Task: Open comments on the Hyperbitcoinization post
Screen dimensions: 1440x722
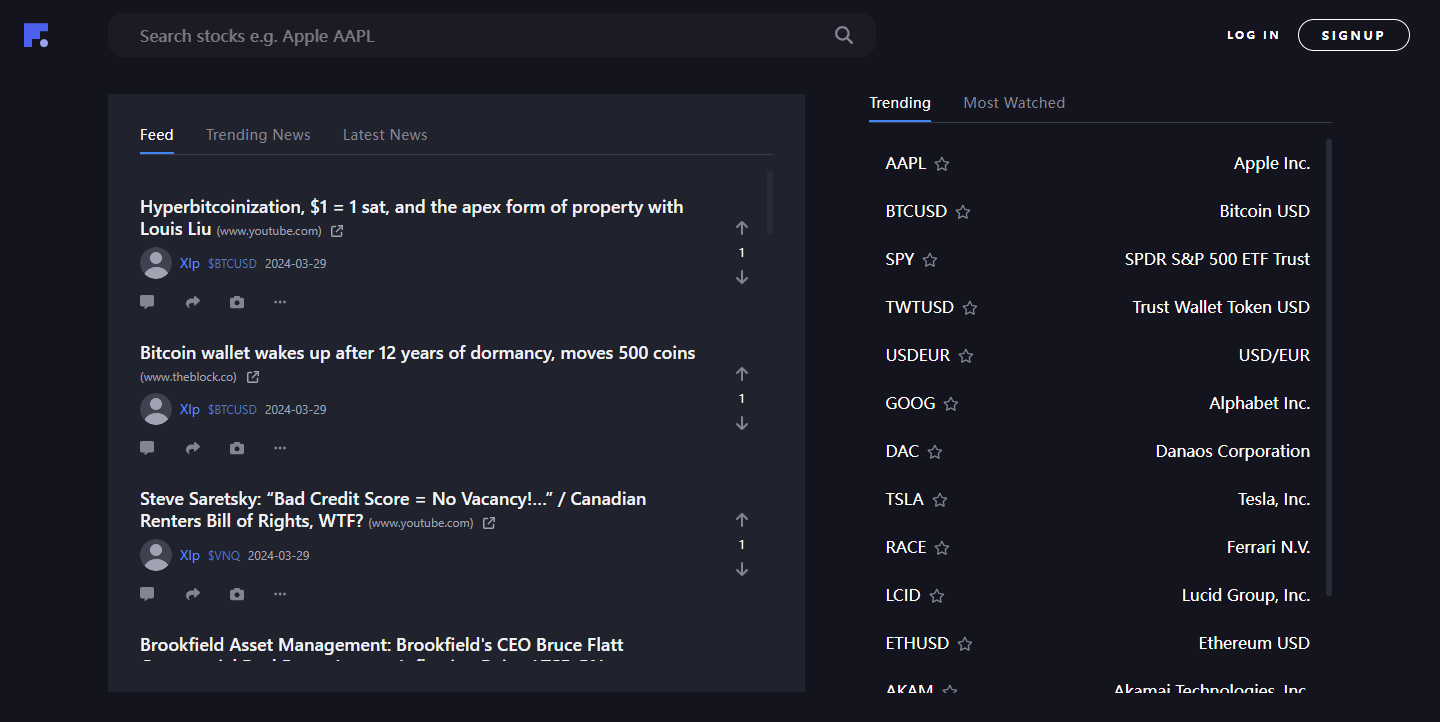Action: click(147, 302)
